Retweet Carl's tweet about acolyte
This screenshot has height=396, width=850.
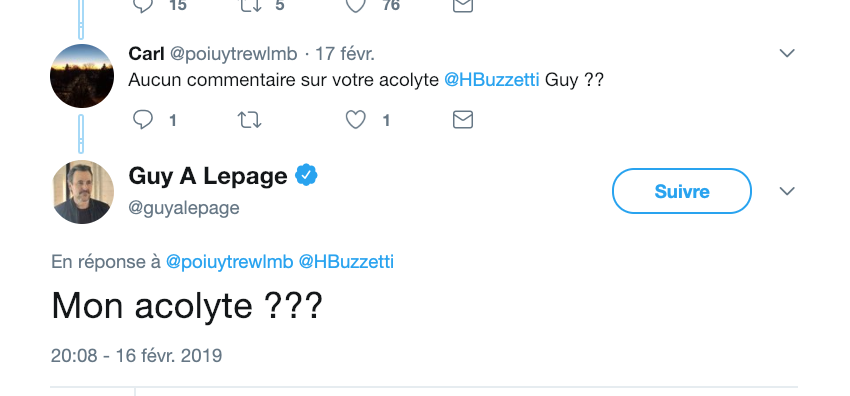(249, 120)
